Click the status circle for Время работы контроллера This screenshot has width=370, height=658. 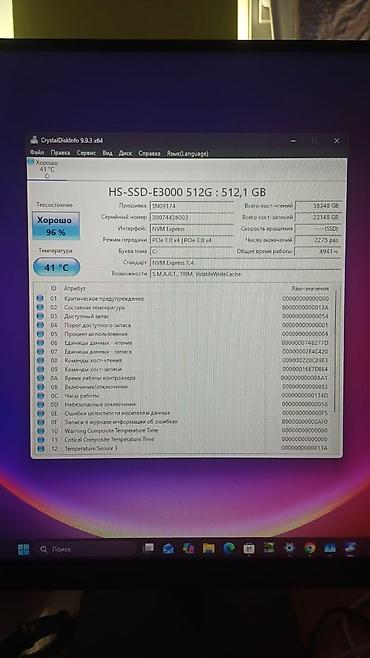pyautogui.click(x=40, y=378)
